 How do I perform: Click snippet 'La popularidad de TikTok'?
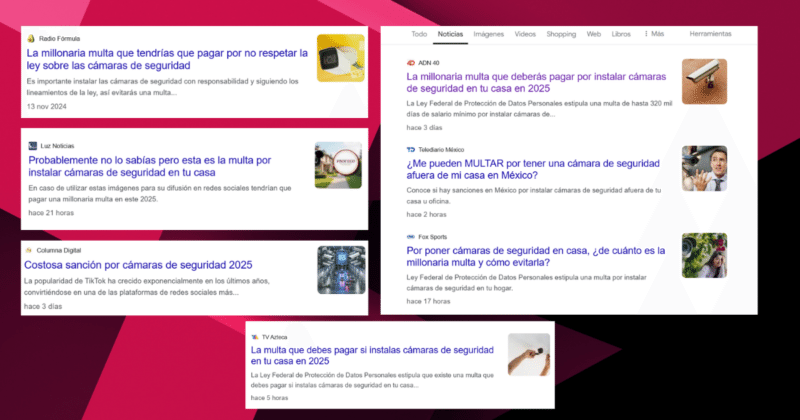pyautogui.click(x=146, y=286)
